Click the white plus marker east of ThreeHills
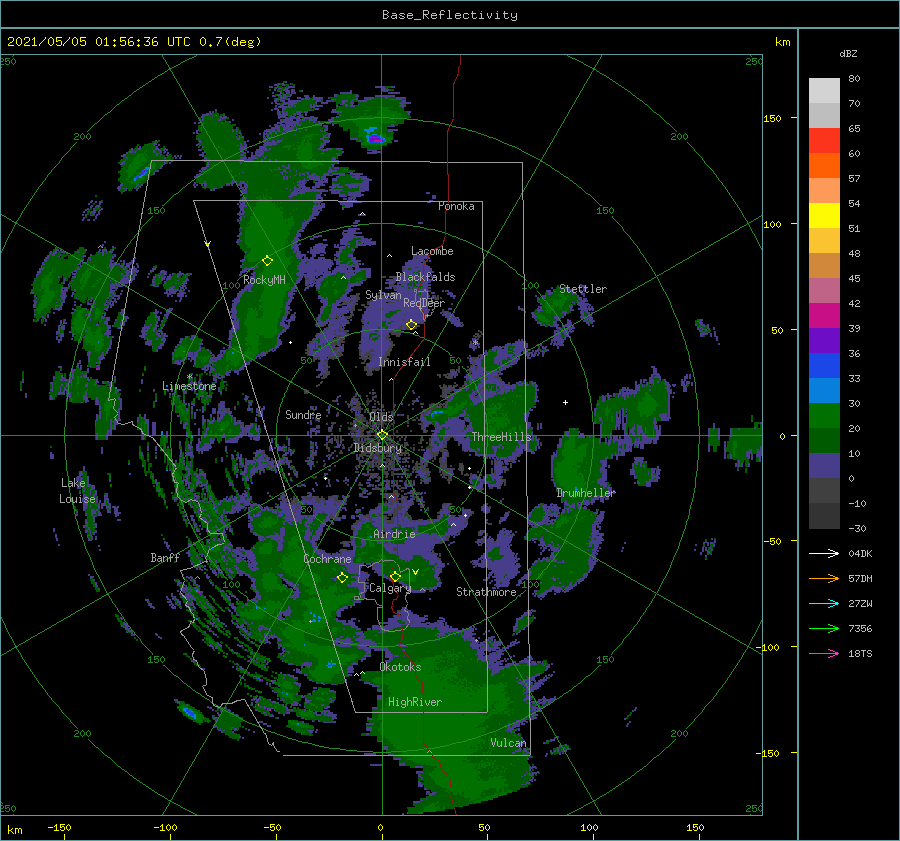This screenshot has width=900, height=841. (565, 402)
